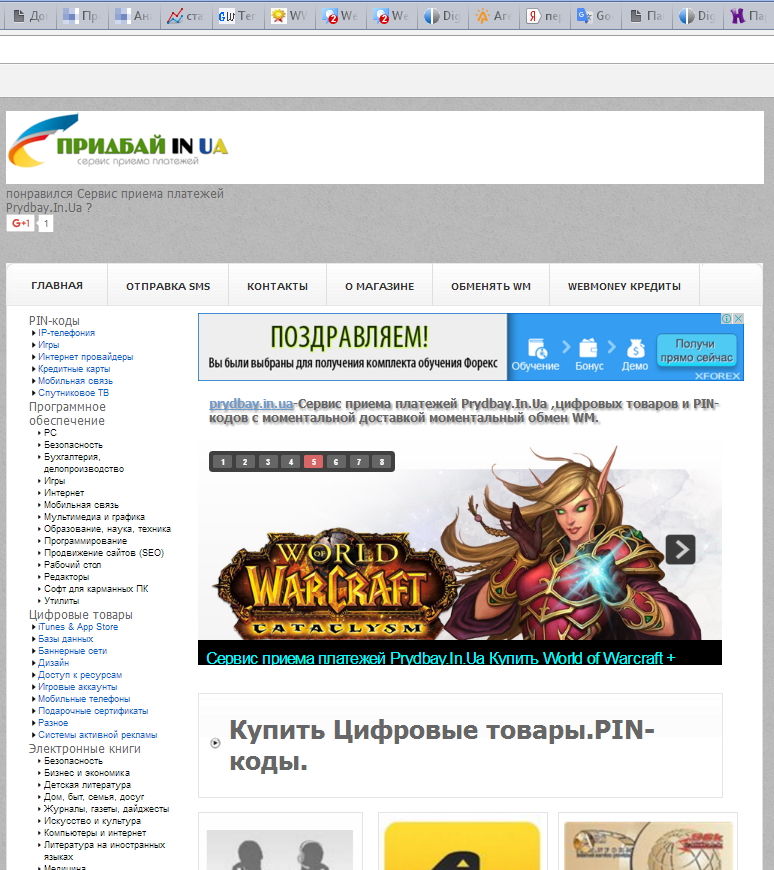The height and width of the screenshot is (870, 774).
Task: Open the Мобильные телефоны category
Action: coord(84,699)
